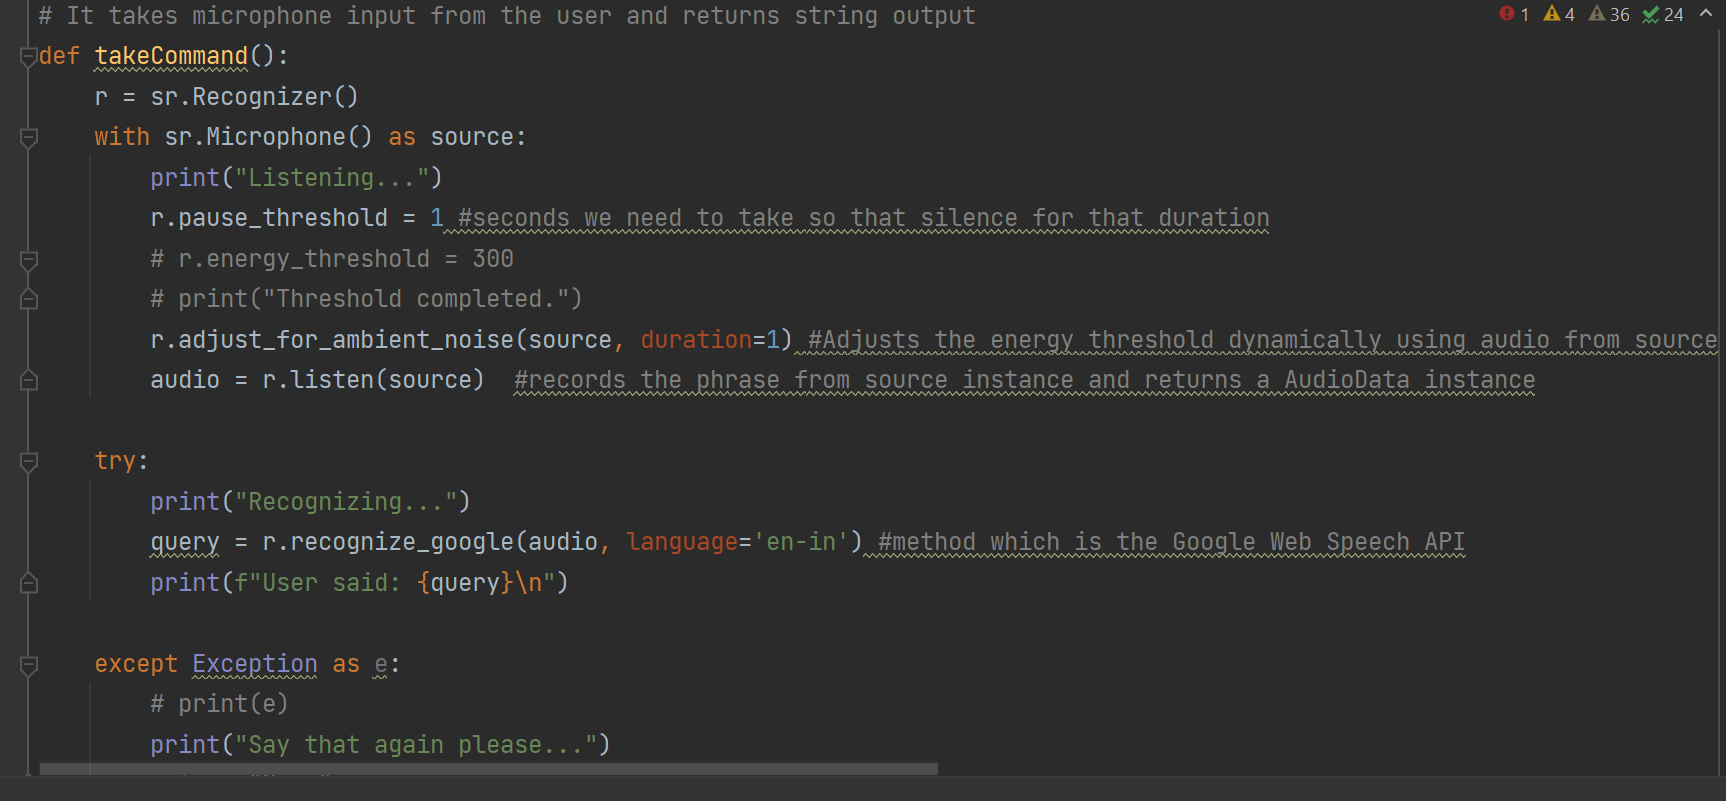Click the yellow warning count showing 4

point(1559,14)
